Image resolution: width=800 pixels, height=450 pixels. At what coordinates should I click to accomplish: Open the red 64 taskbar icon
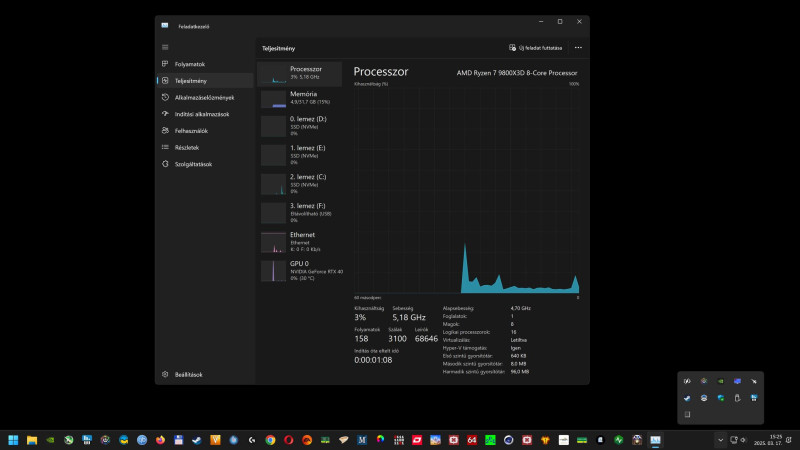472,440
